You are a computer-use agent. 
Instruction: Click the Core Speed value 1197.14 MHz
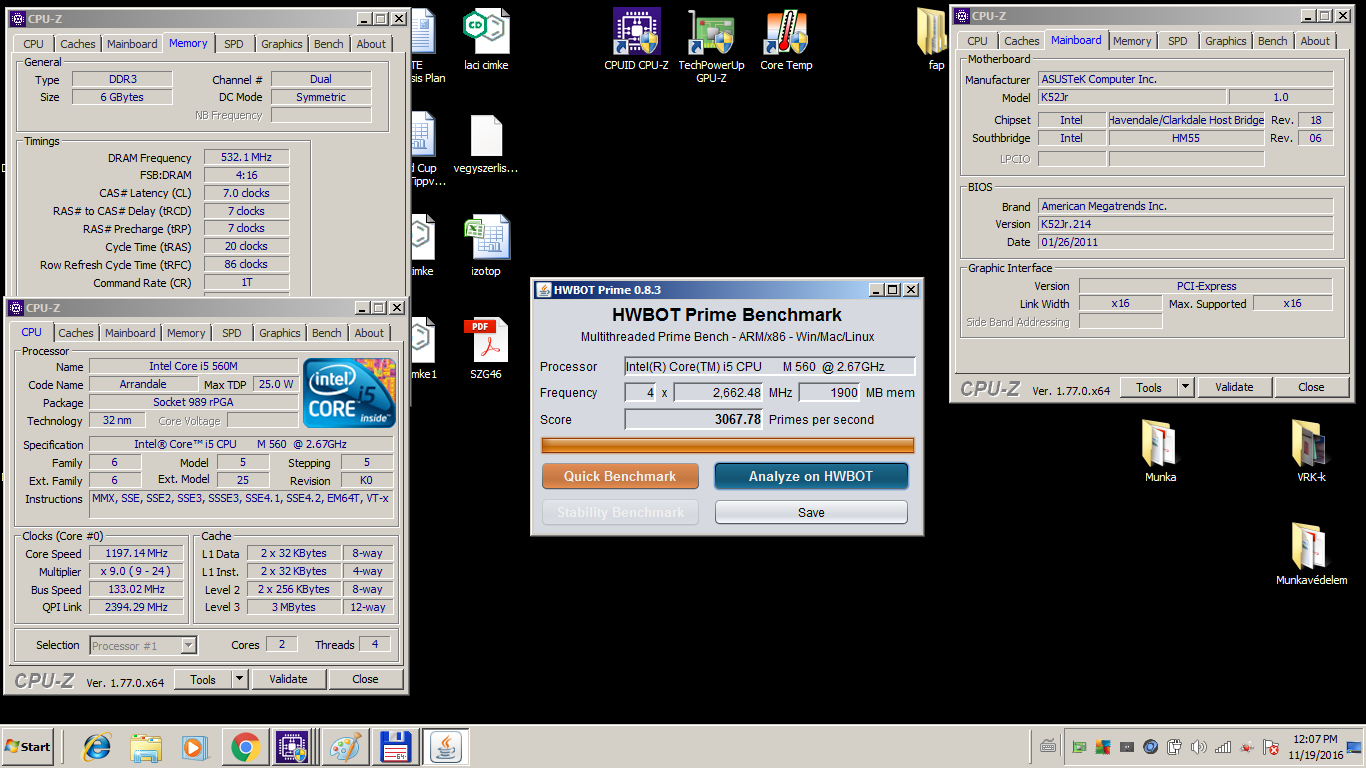136,554
